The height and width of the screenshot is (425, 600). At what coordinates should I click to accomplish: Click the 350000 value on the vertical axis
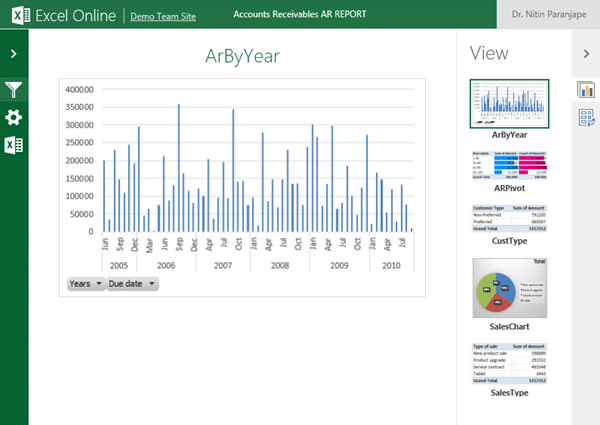click(x=80, y=107)
